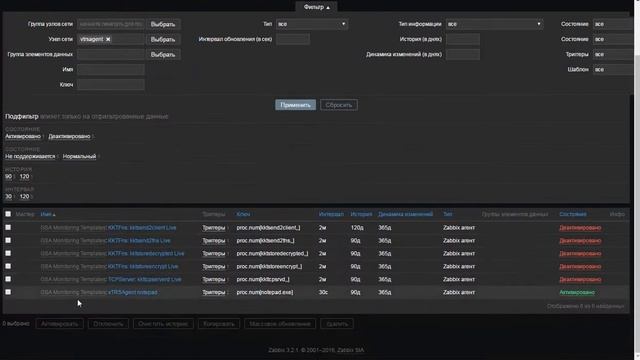The height and width of the screenshot is (360, 640).
Task: Check the kktsend2fns Live item row
Action: click(x=8, y=240)
